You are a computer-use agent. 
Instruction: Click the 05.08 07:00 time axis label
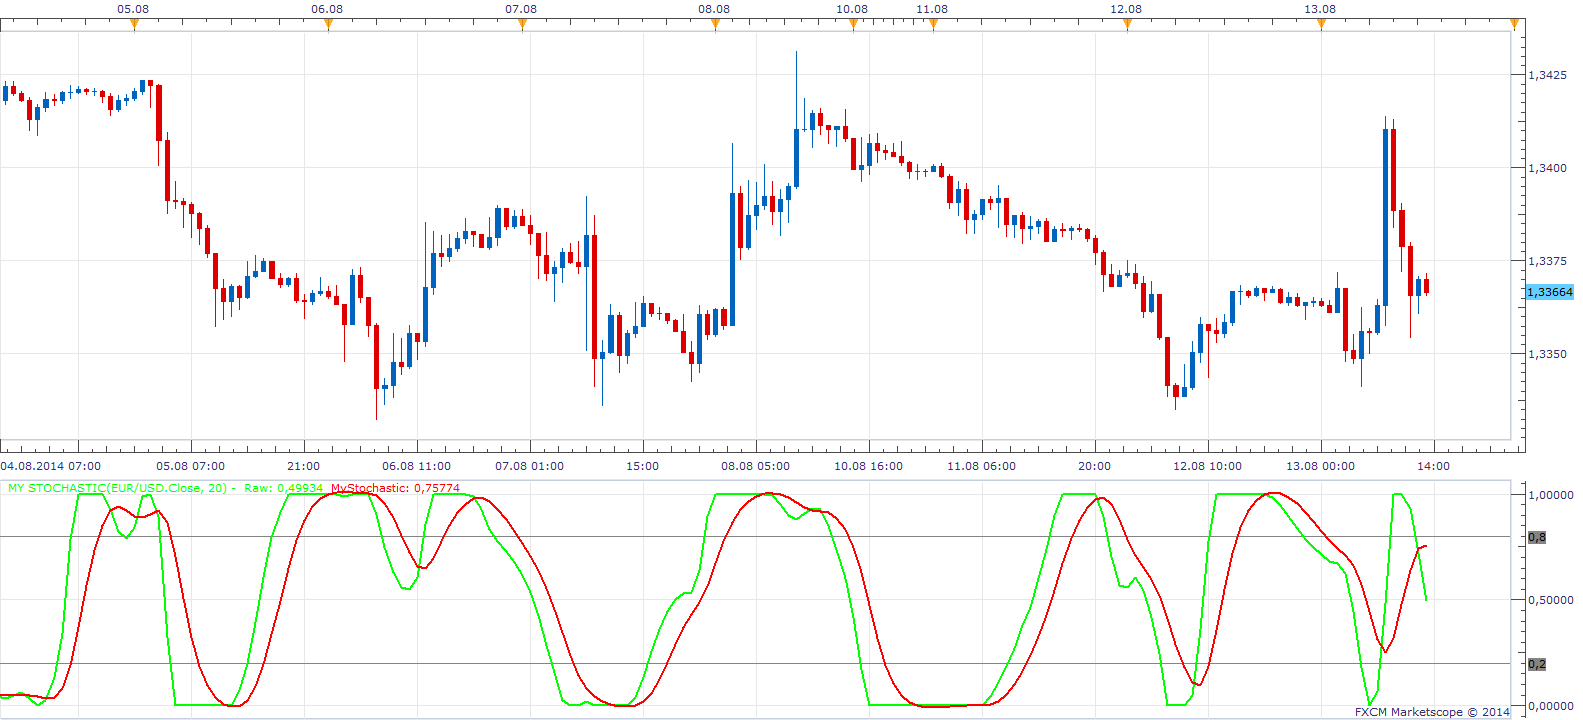[x=191, y=466]
